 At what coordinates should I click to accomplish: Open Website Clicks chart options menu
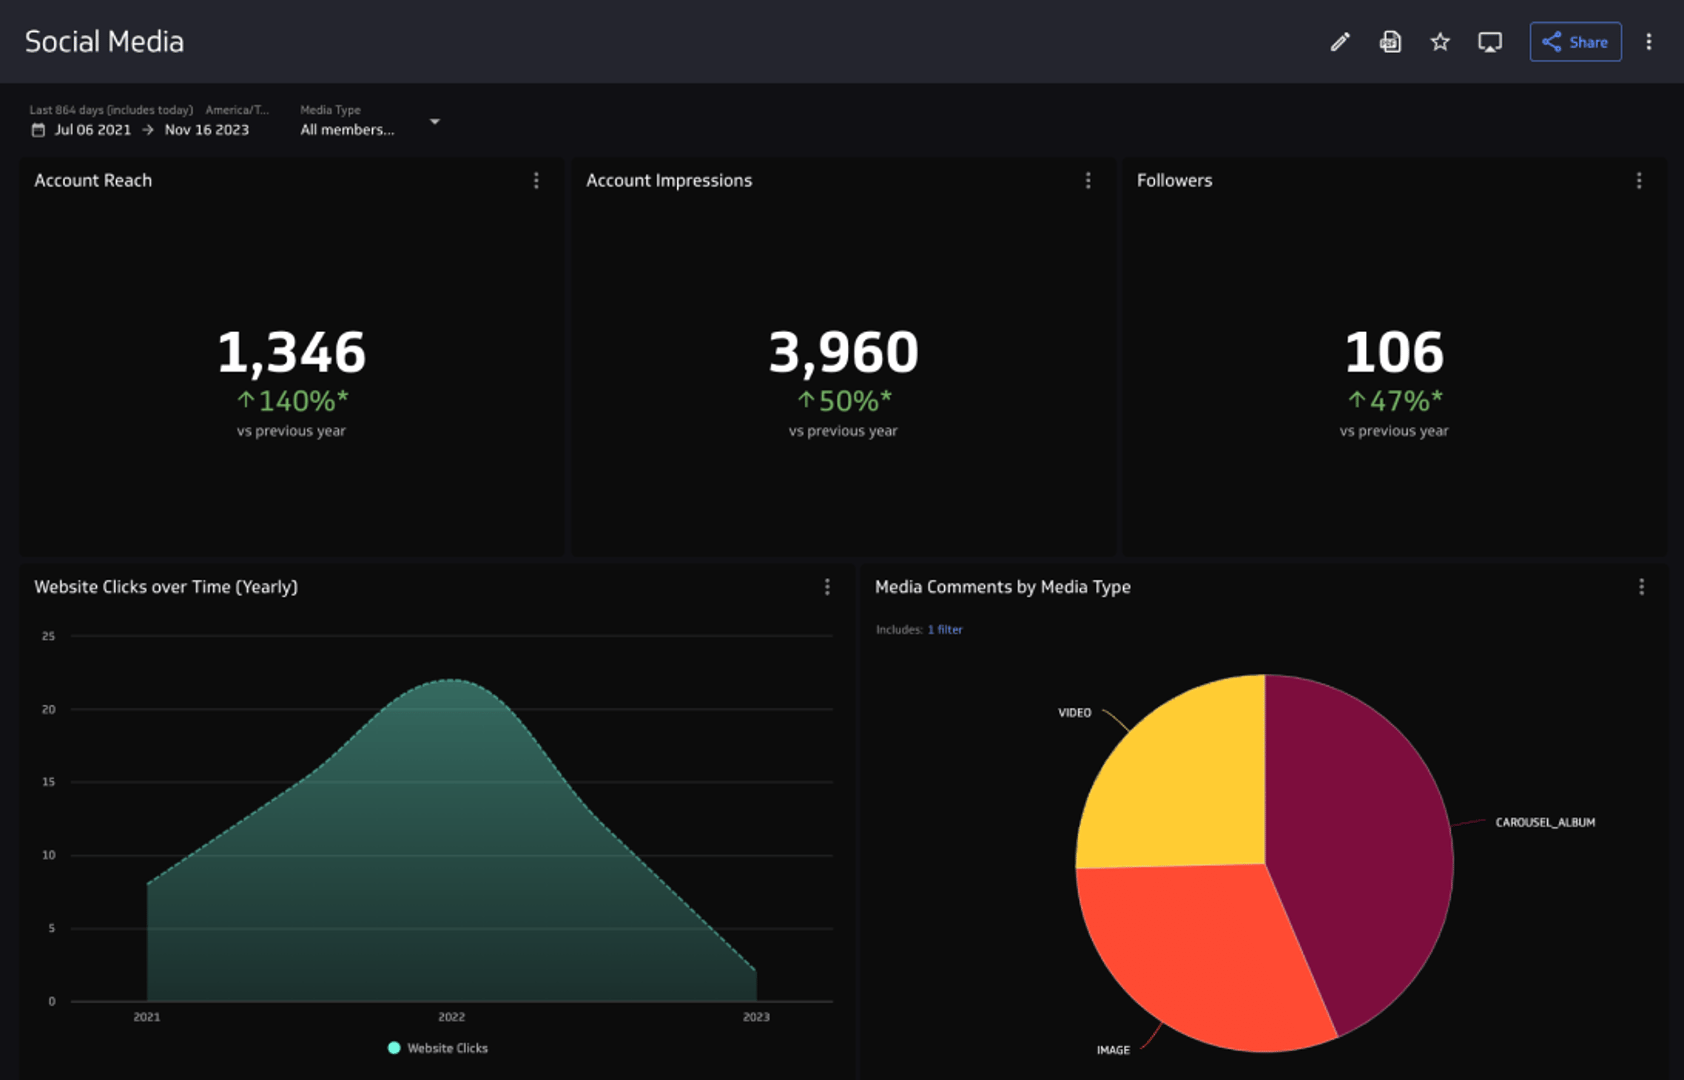[x=827, y=587]
